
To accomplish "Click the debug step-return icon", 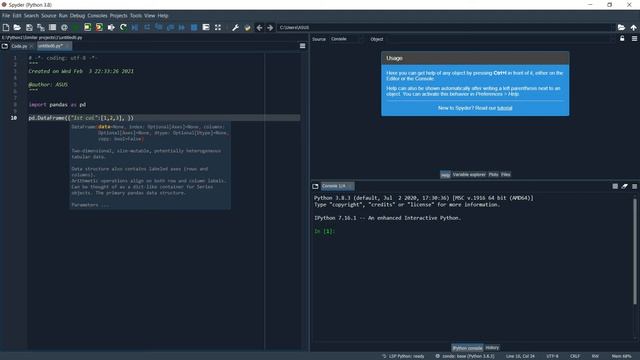I will click(x=170, y=27).
